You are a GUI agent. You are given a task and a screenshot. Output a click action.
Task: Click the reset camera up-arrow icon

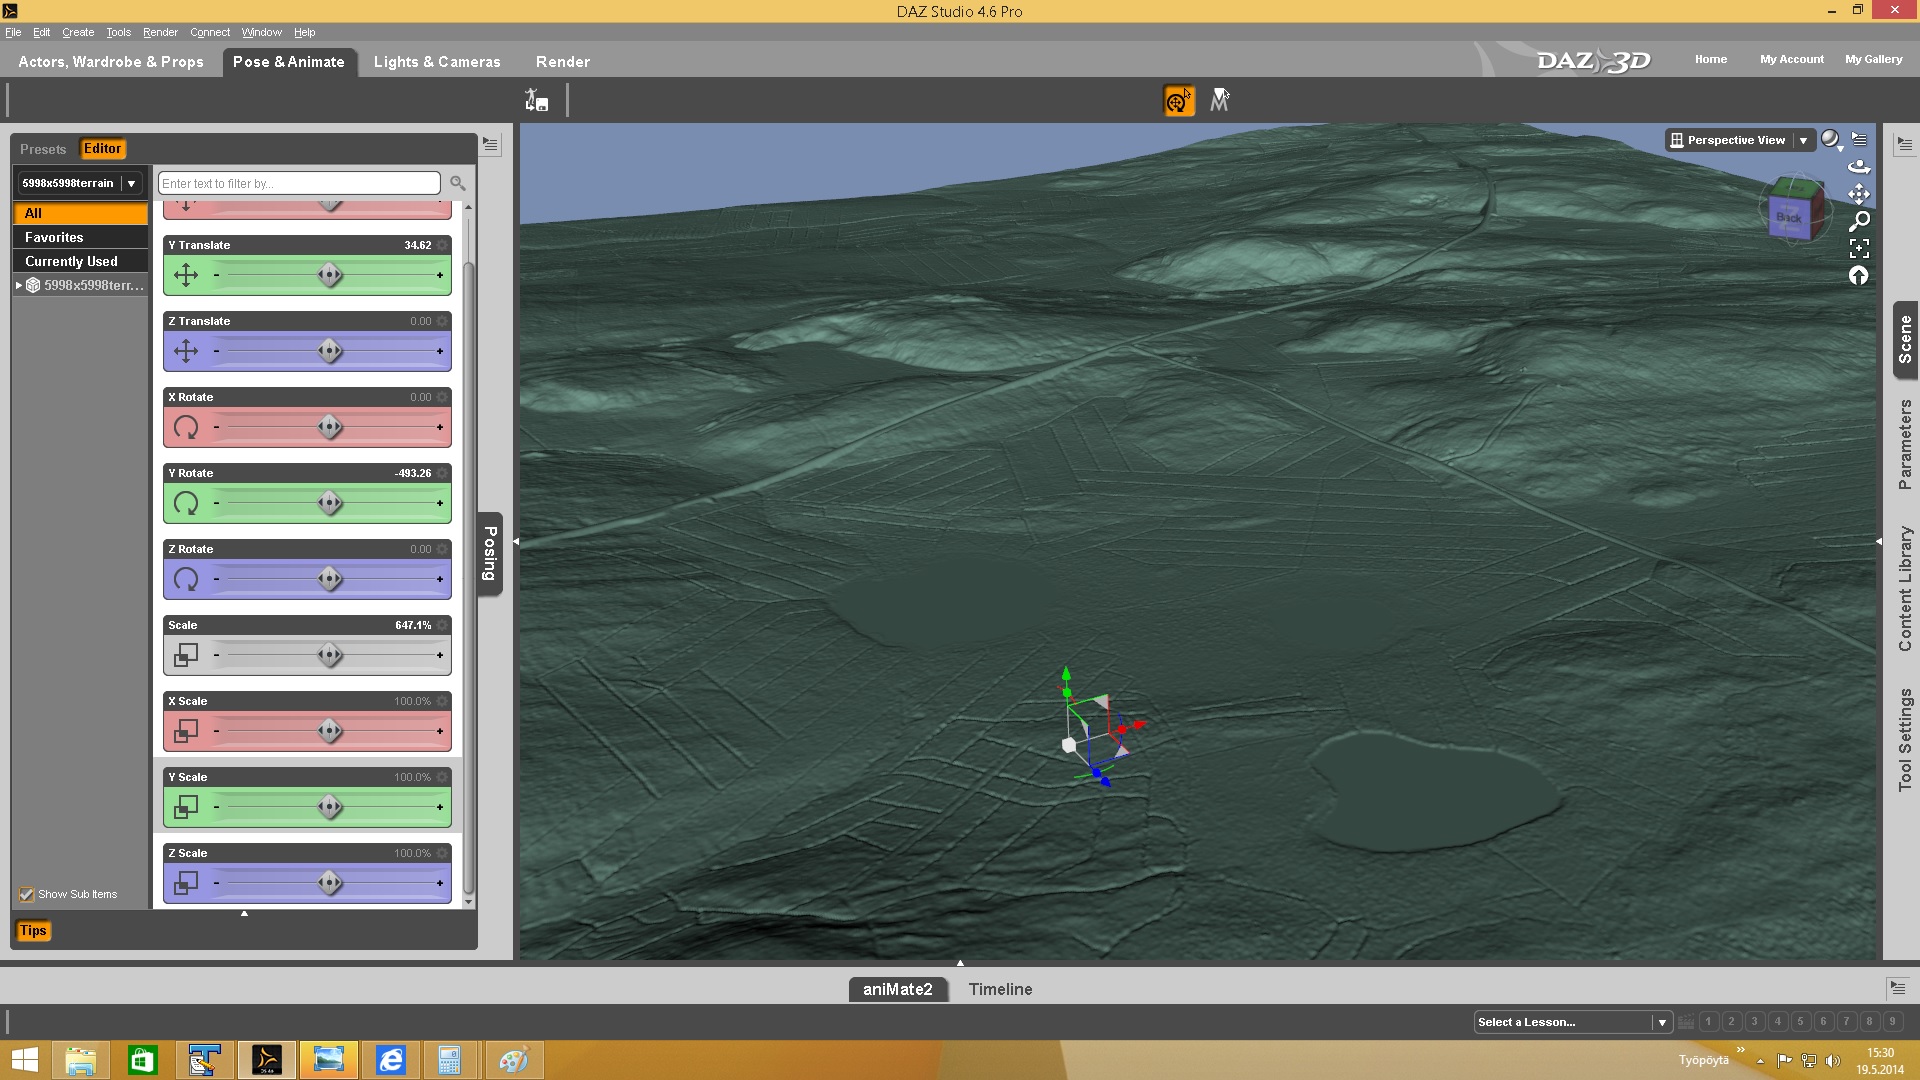(x=1858, y=276)
